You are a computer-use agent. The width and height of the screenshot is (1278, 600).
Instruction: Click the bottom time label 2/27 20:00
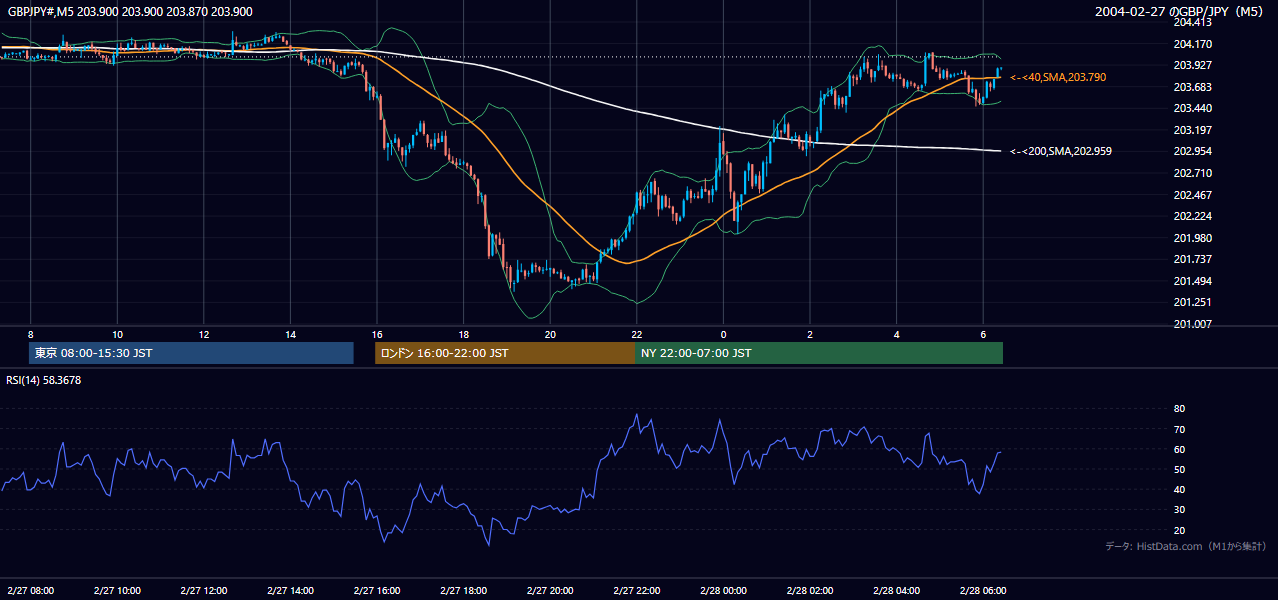tap(549, 590)
